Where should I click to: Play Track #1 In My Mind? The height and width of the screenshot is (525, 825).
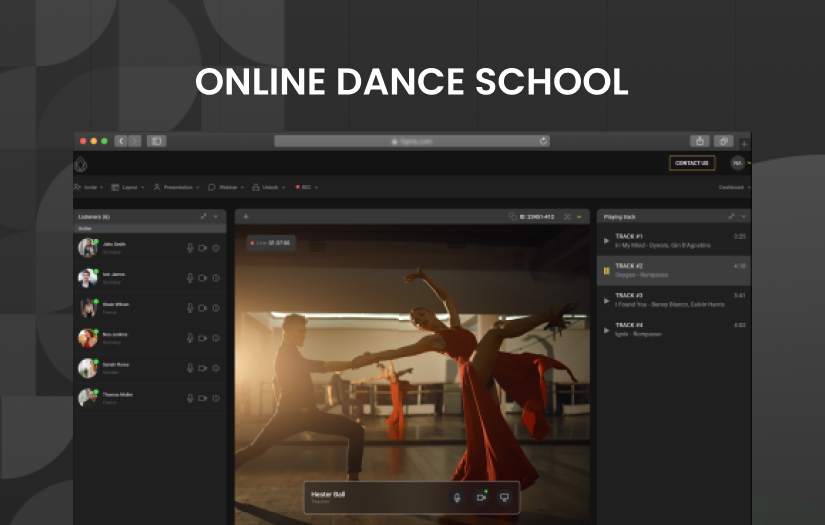(606, 241)
